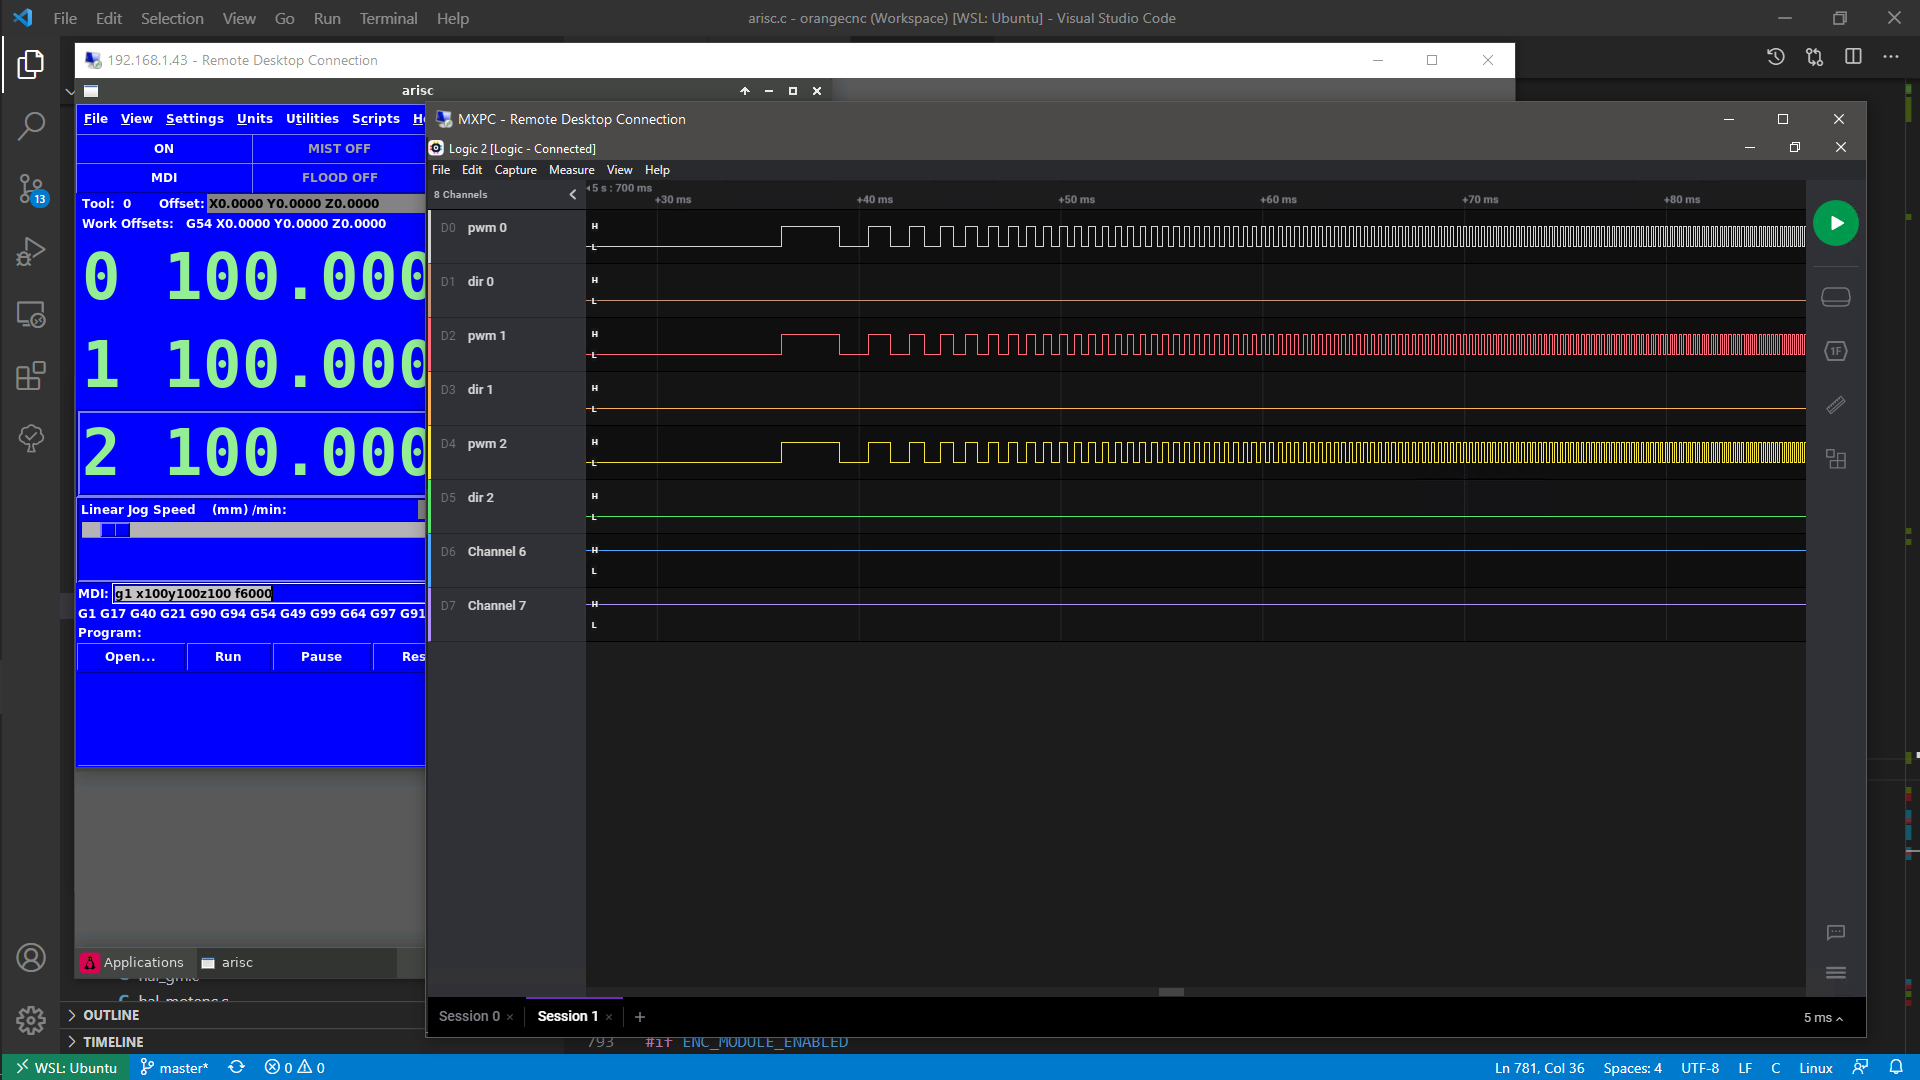Switch to Session 0 tab

click(x=469, y=1016)
